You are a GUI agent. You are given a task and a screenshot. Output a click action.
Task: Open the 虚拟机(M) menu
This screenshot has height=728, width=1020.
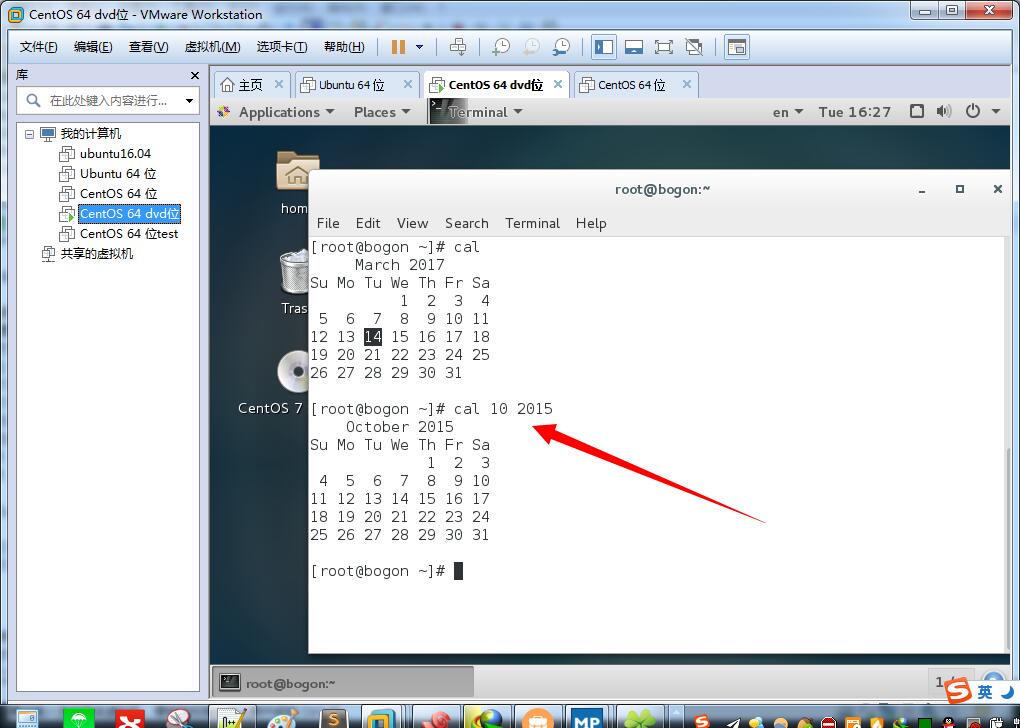coord(212,47)
